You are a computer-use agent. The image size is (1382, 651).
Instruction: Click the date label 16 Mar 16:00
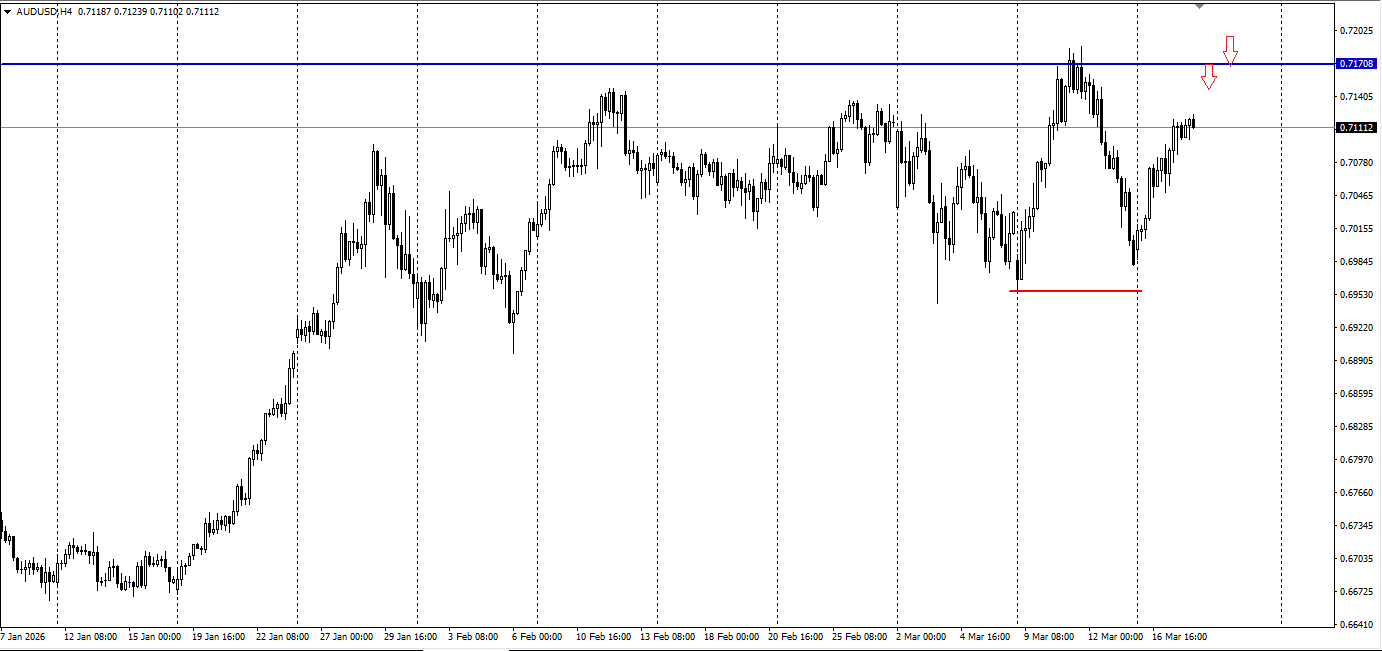[1180, 636]
